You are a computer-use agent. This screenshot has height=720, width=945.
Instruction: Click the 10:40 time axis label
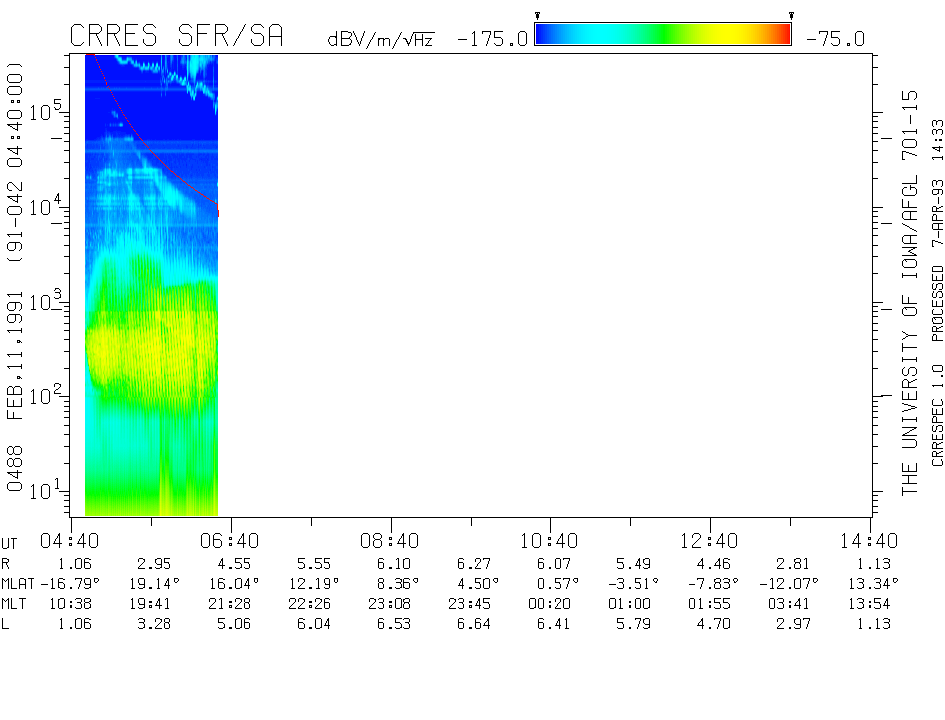pyautogui.click(x=550, y=540)
